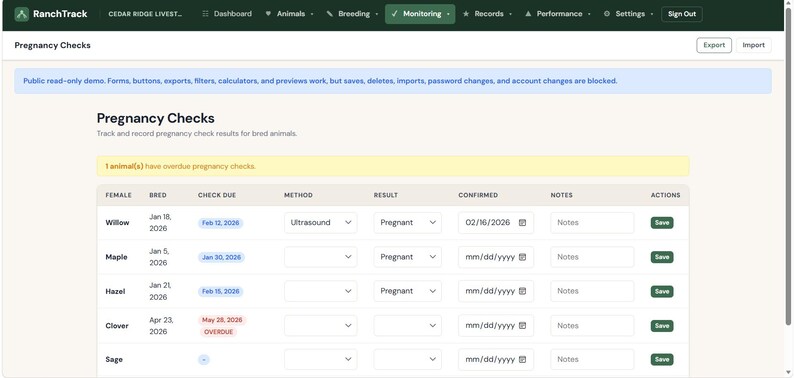Click the CHECK DUE column header
The image size is (794, 378).
[x=217, y=195]
